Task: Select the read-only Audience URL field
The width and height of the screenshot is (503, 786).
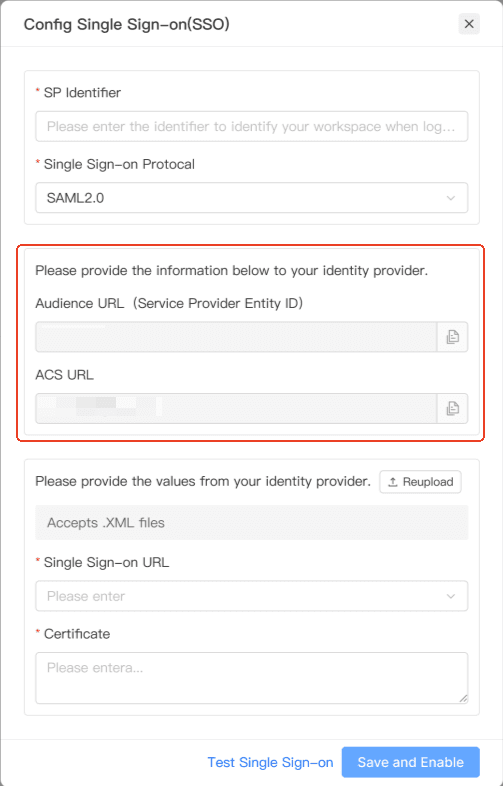Action: (x=236, y=337)
